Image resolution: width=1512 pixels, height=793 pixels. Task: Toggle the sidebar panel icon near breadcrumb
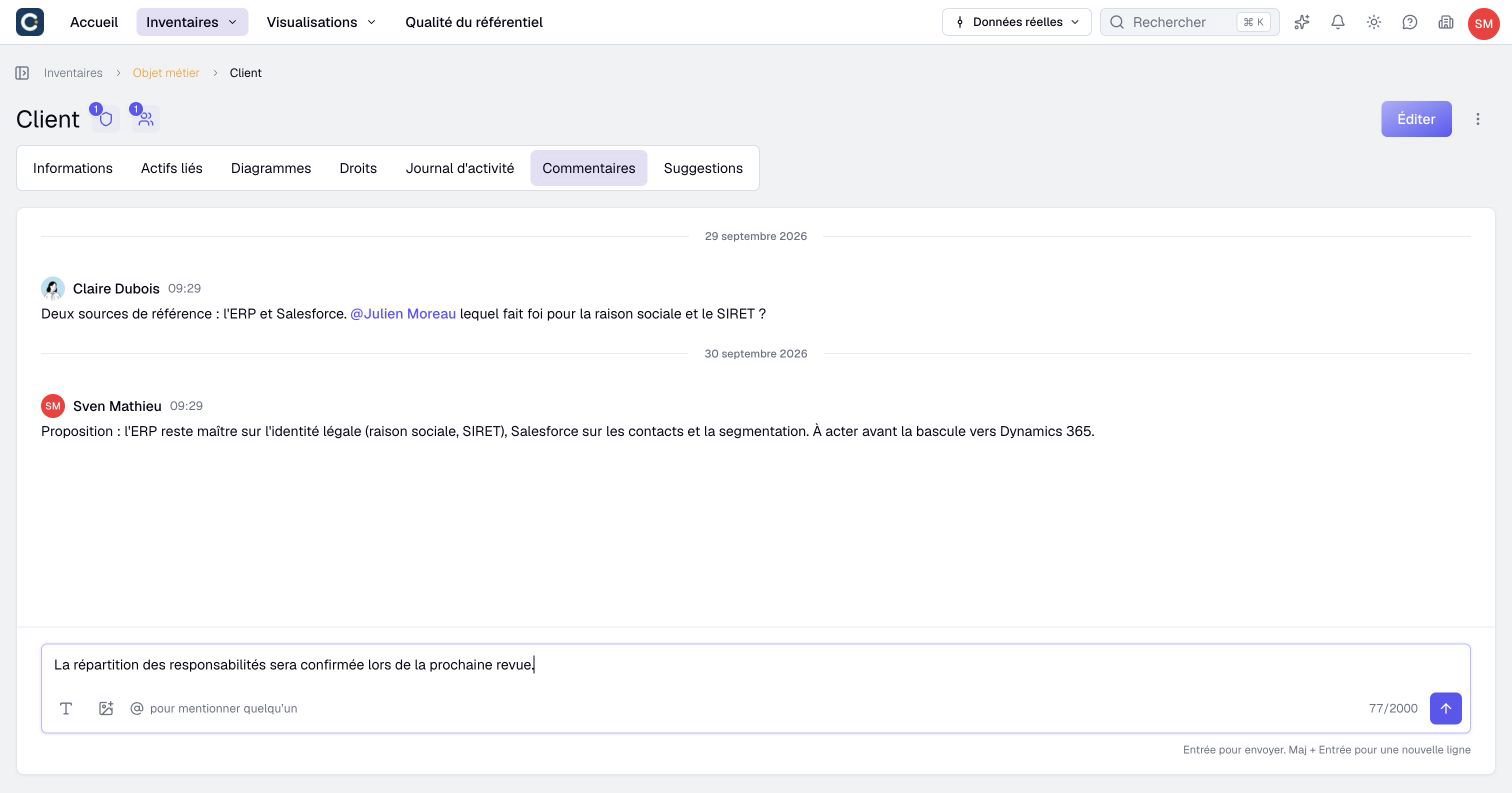[22, 73]
